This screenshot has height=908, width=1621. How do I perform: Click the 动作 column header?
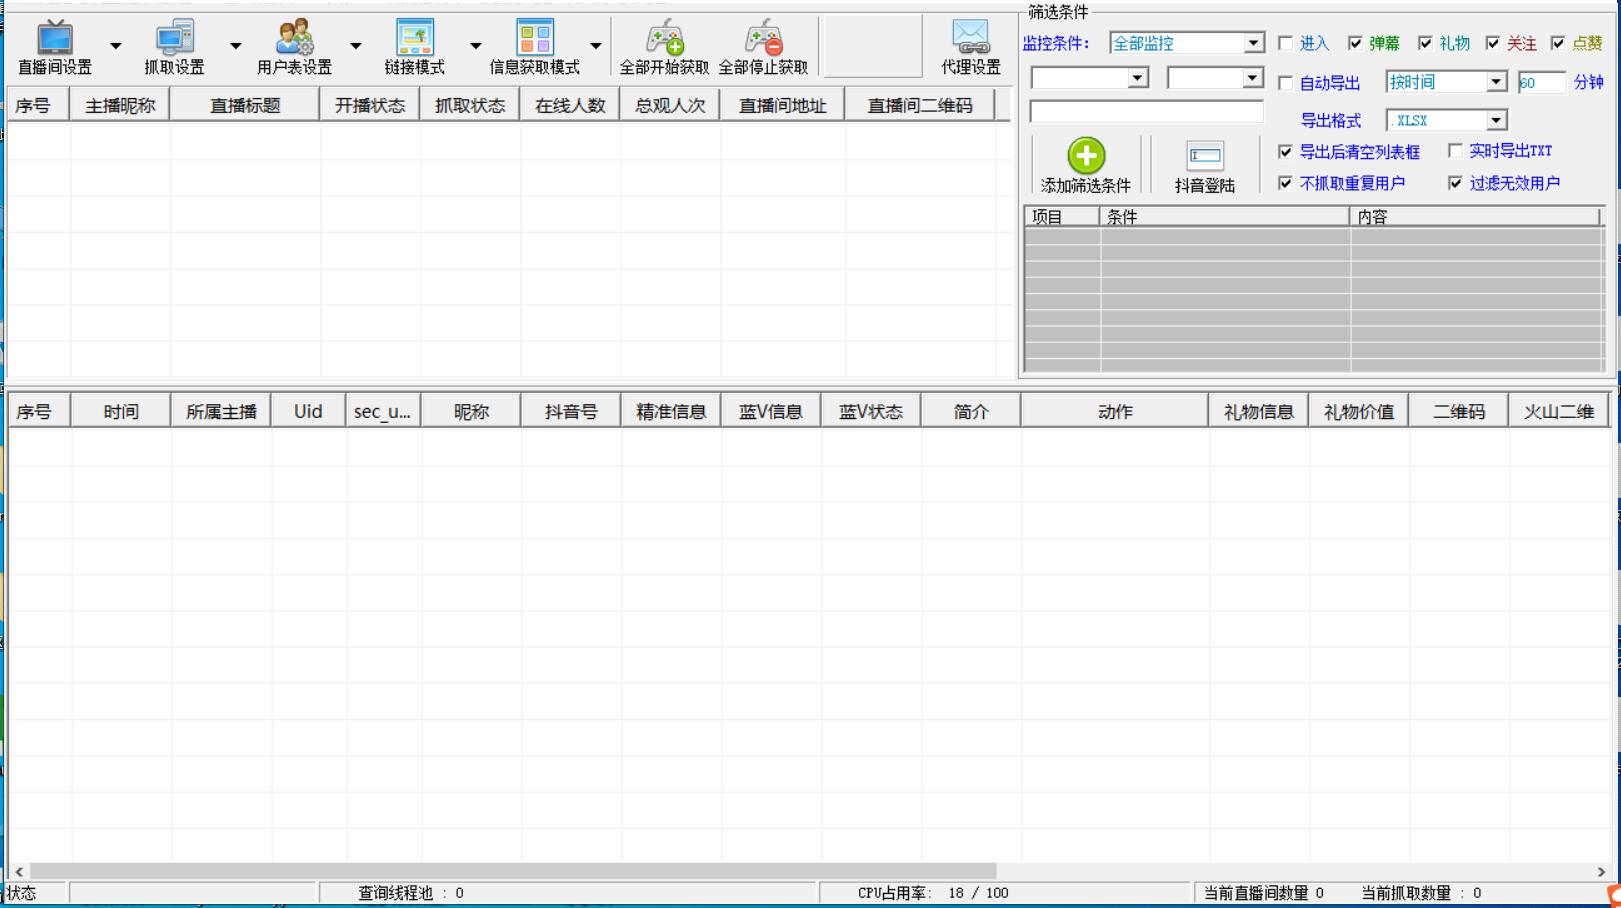pos(1115,411)
